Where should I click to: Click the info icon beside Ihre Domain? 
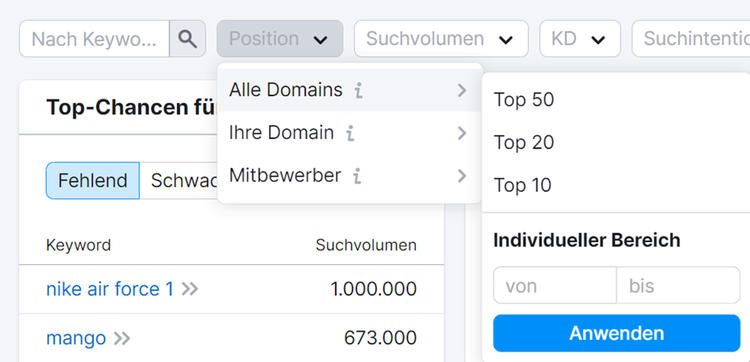(x=350, y=133)
